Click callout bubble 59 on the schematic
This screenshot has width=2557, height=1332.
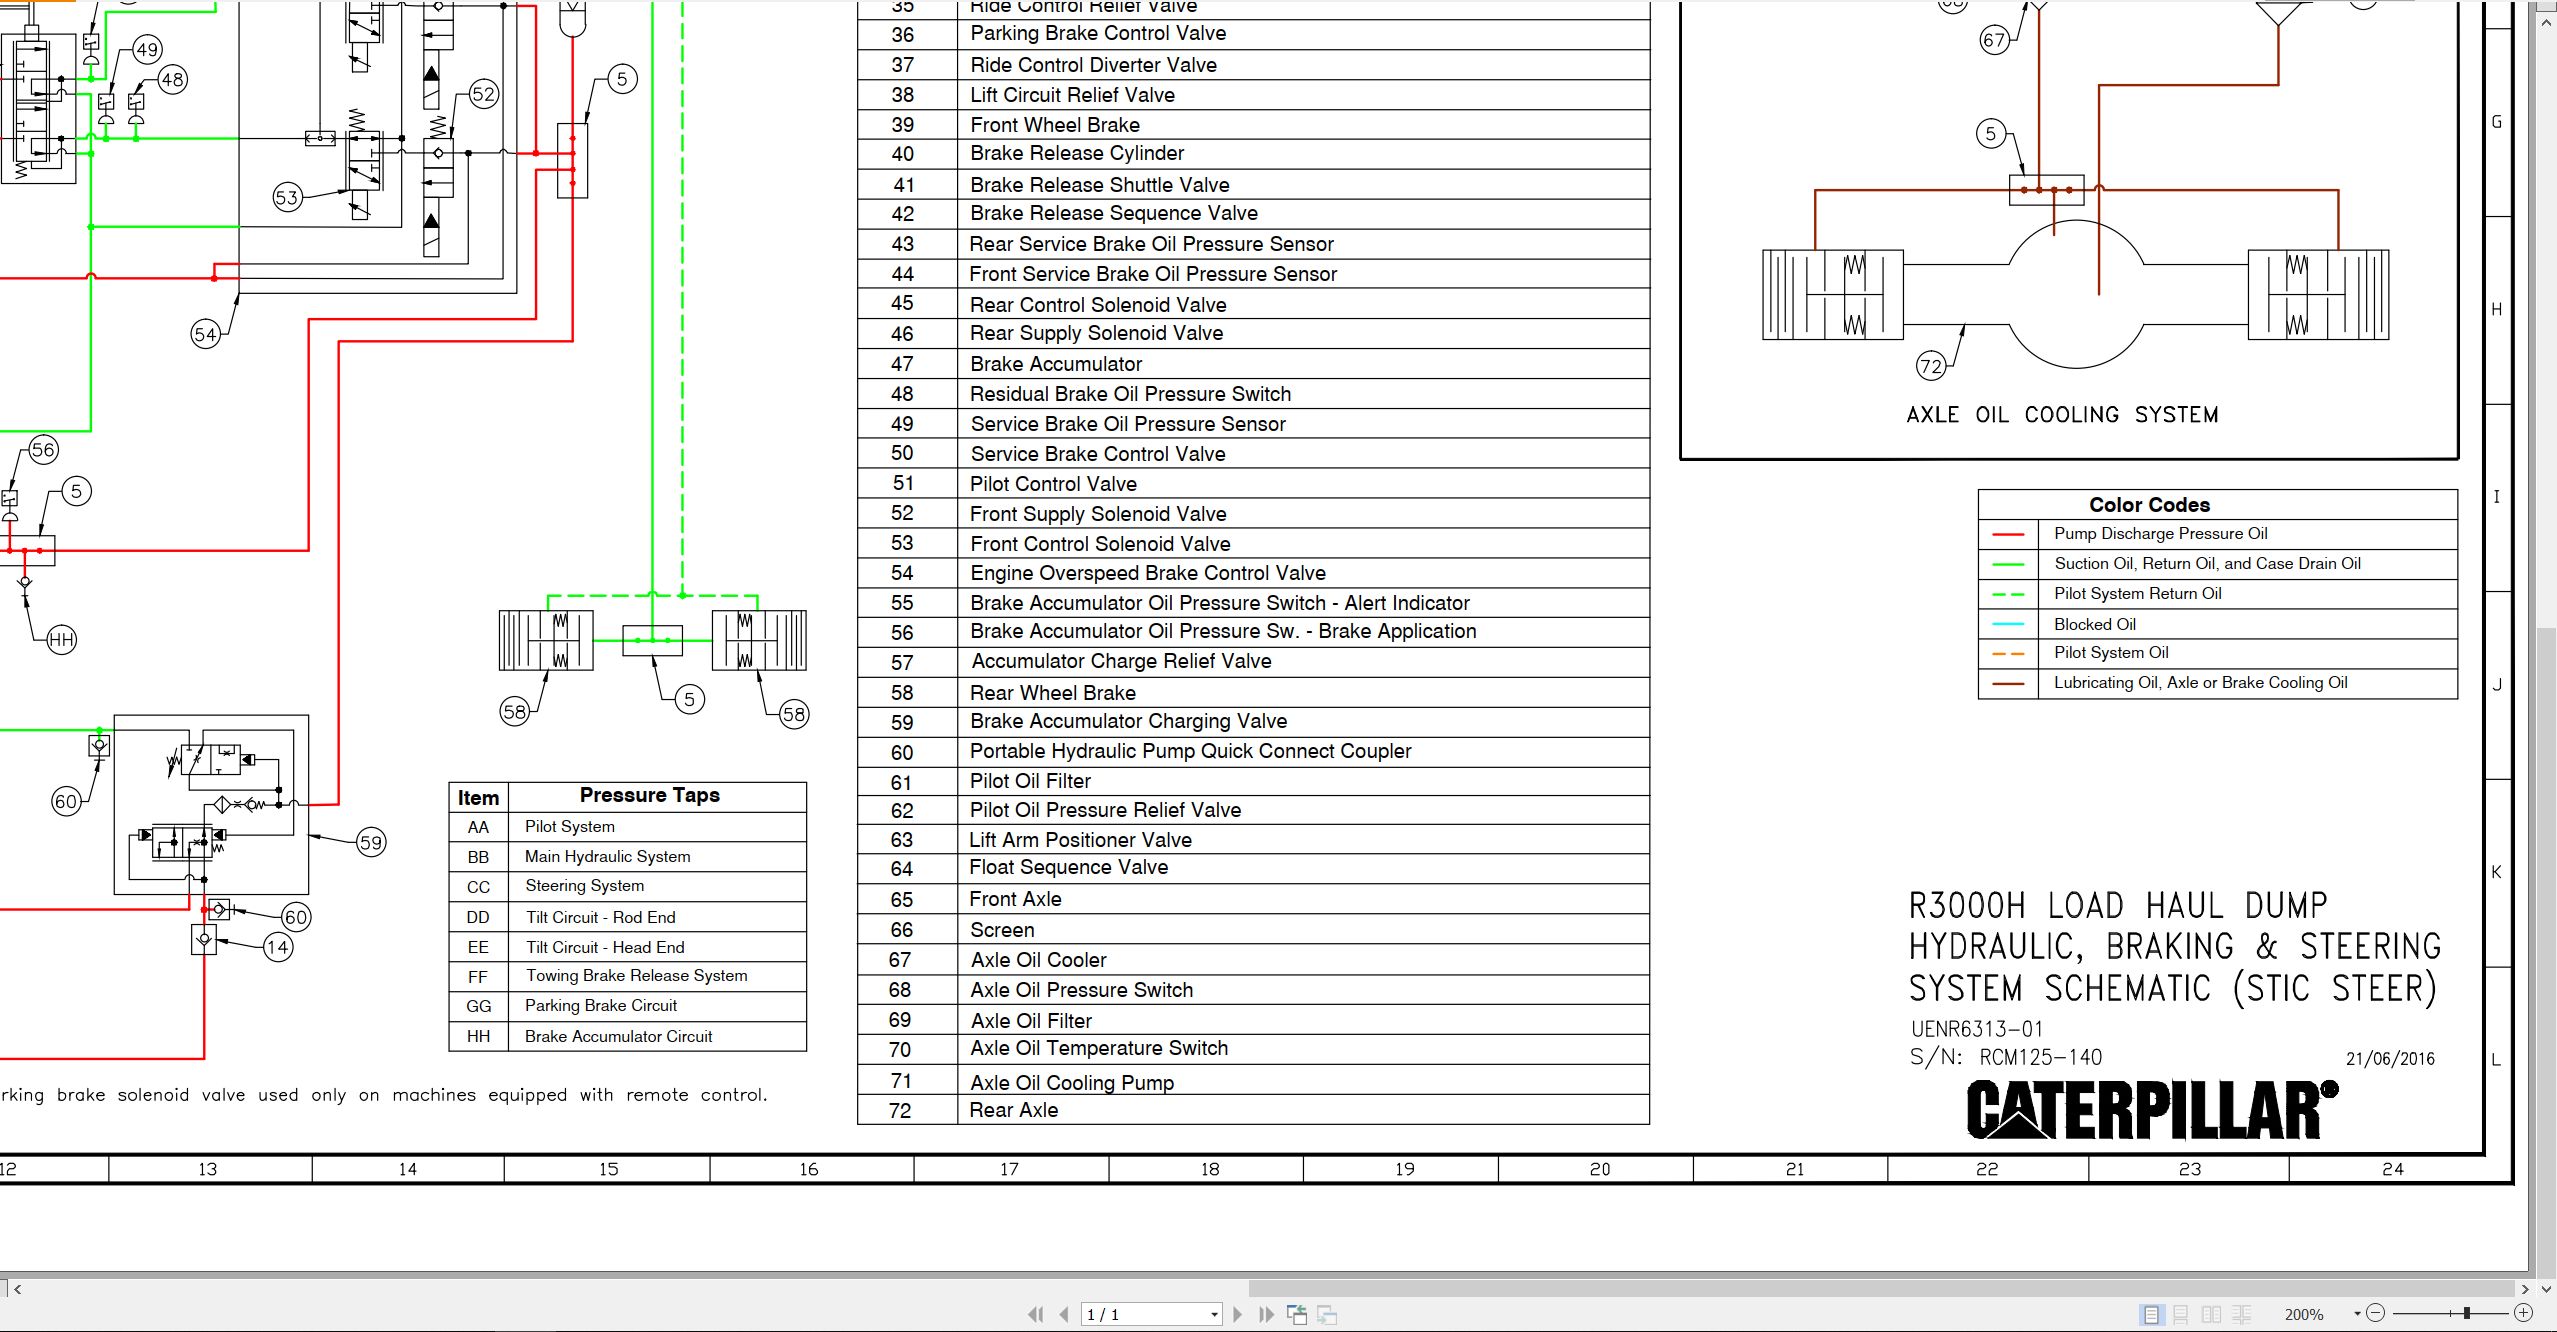tap(371, 842)
